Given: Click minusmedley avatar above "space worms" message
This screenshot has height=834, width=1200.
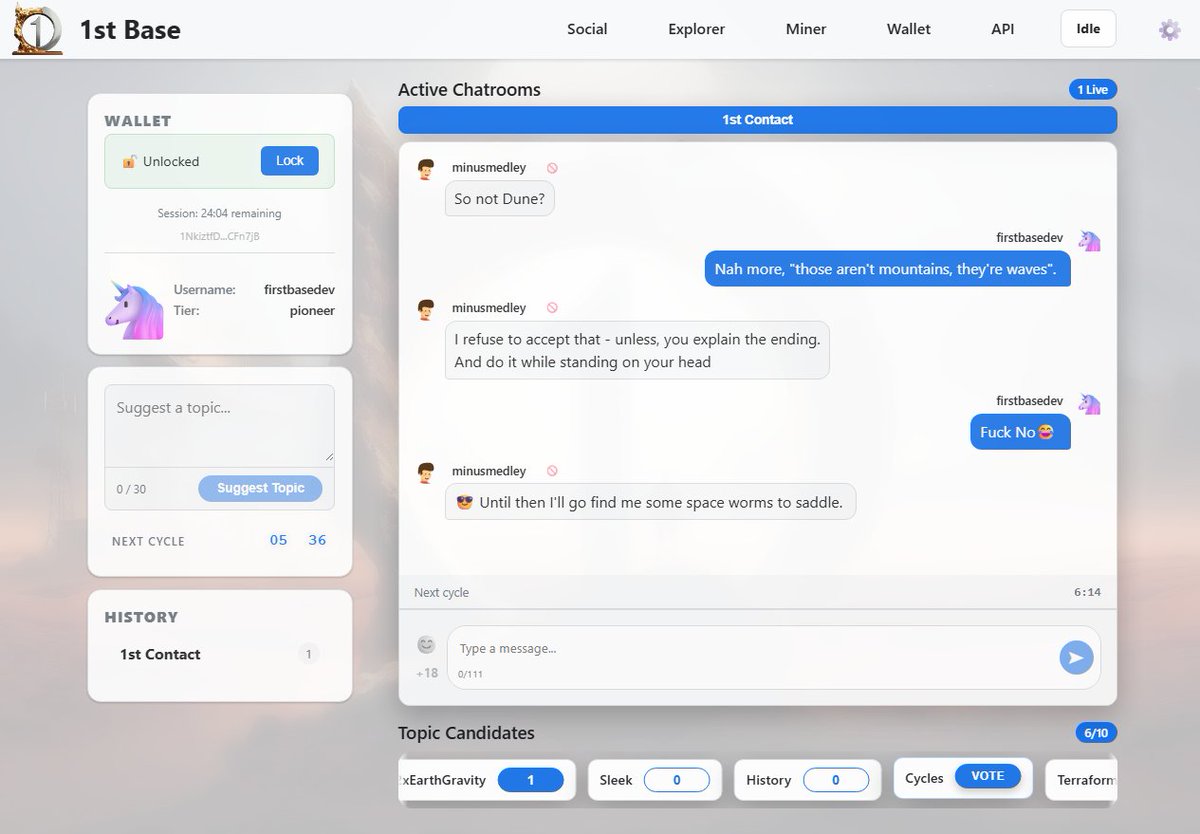Looking at the screenshot, I should click(x=427, y=472).
